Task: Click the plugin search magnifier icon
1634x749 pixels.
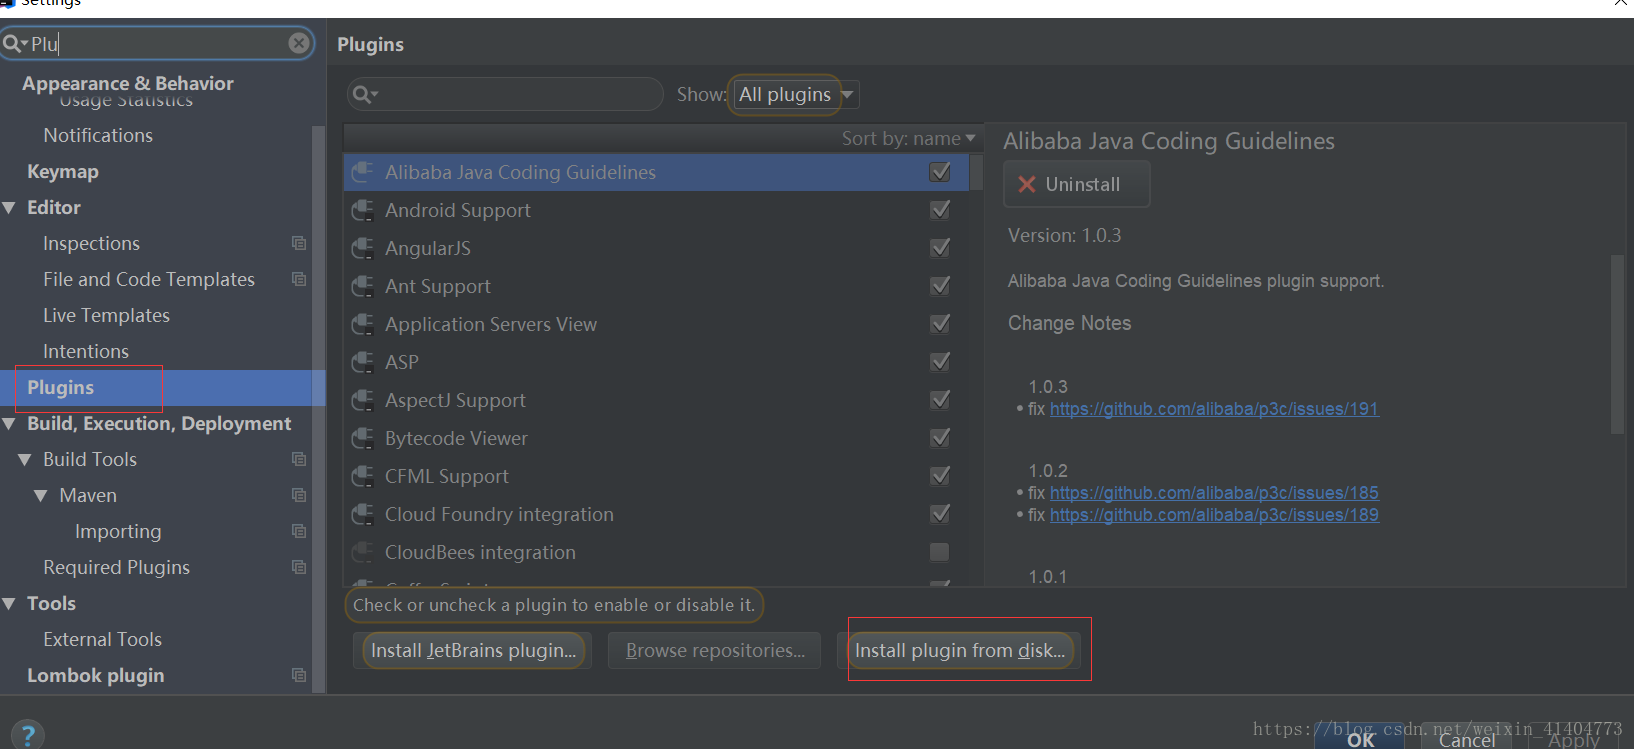Action: pos(364,94)
